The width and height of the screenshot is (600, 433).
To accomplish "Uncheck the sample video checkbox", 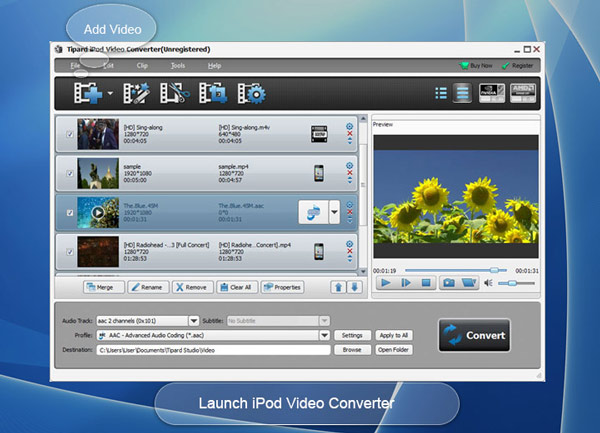I will click(x=70, y=173).
